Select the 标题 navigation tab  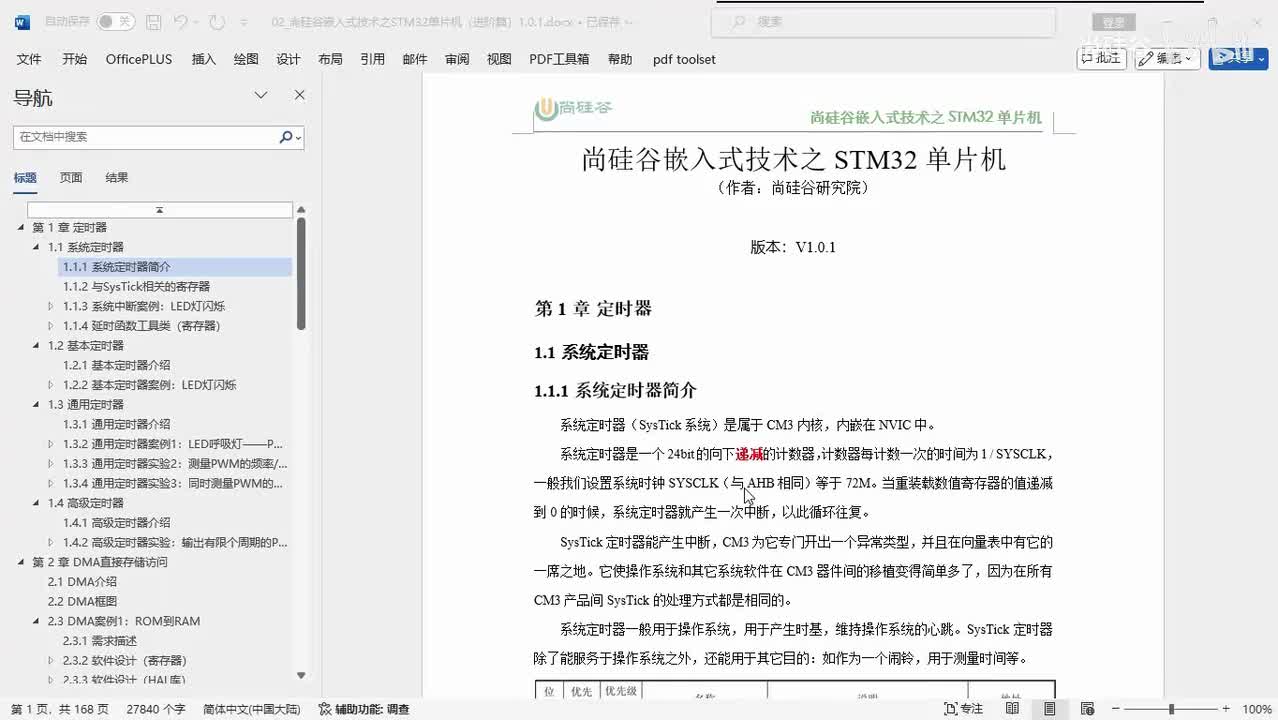25,178
